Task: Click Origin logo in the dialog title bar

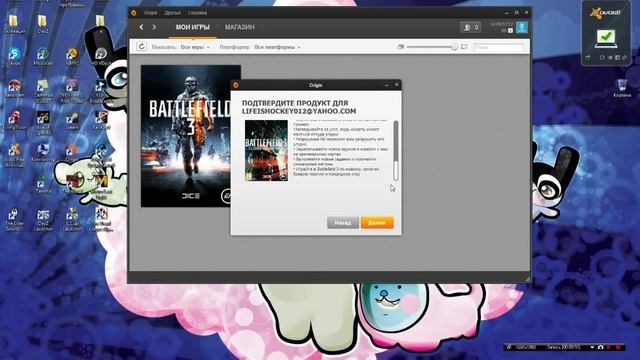Action: [236, 85]
